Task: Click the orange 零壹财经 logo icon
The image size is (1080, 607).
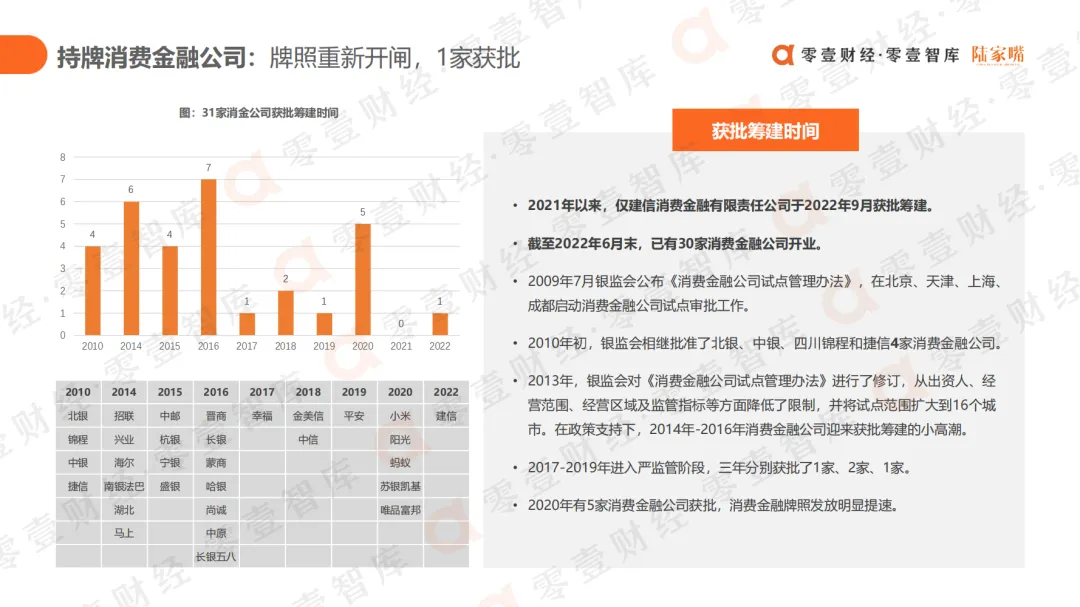Action: (x=782, y=54)
